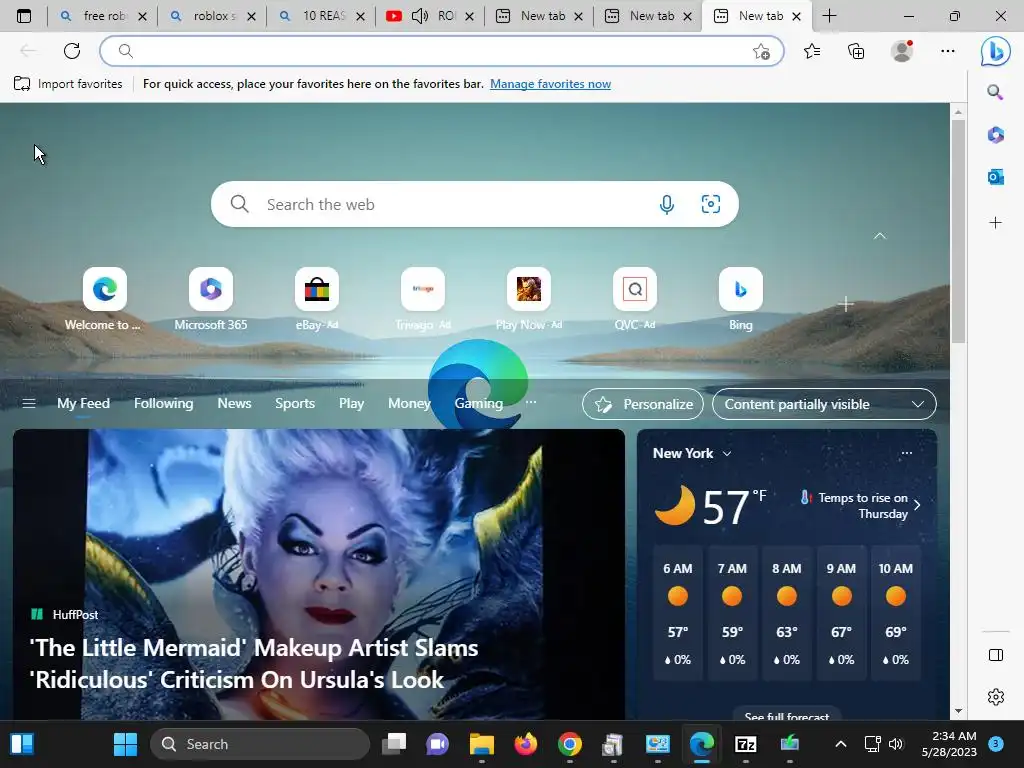This screenshot has width=1024, height=768.
Task: Click See full forecast
Action: pos(786,716)
